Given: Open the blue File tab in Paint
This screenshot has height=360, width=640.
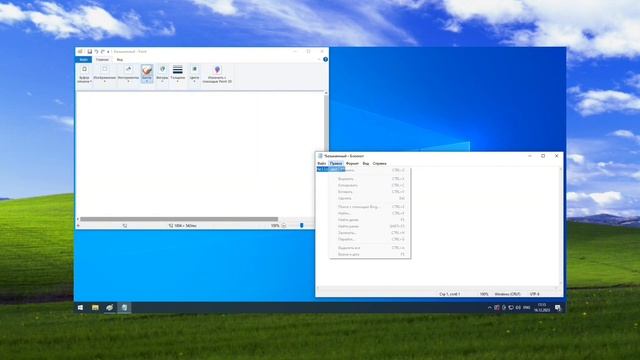Looking at the screenshot, I should (83, 60).
